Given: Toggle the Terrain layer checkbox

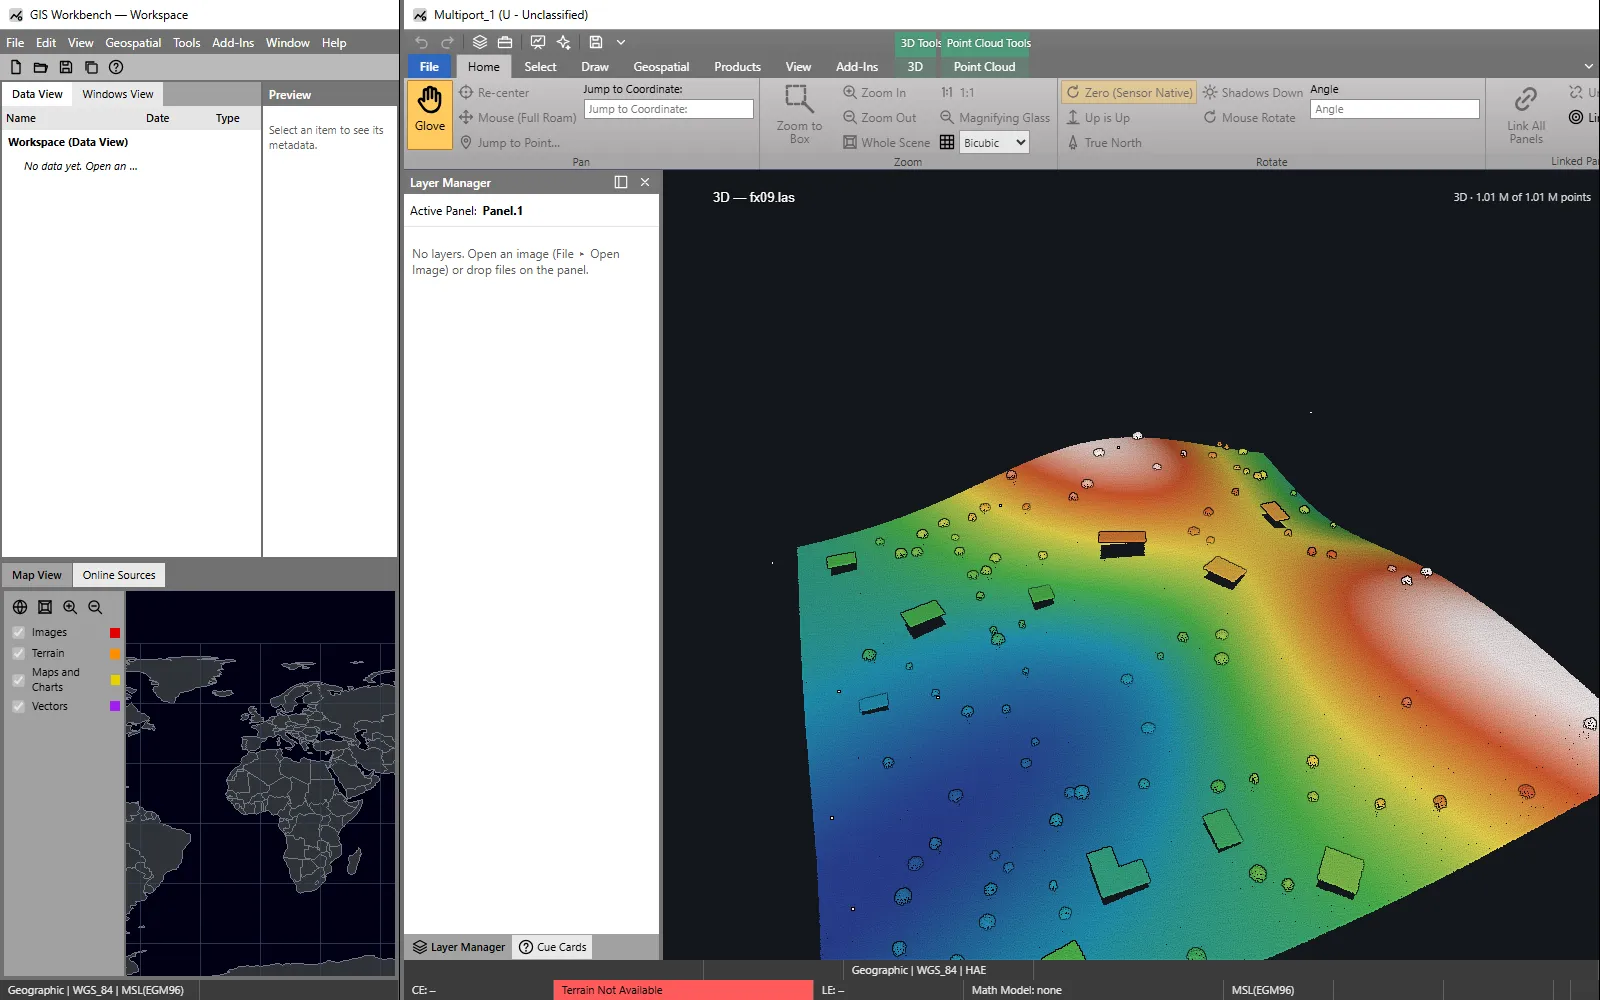Looking at the screenshot, I should tap(19, 653).
